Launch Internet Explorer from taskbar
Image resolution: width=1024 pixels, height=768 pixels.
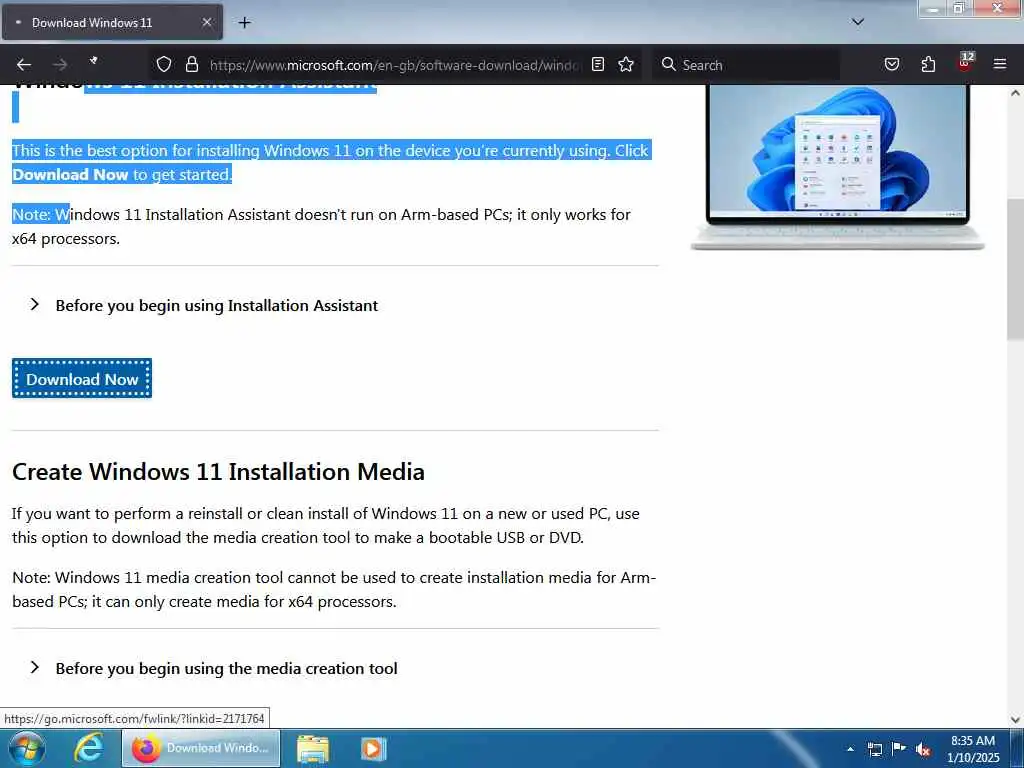(89, 748)
